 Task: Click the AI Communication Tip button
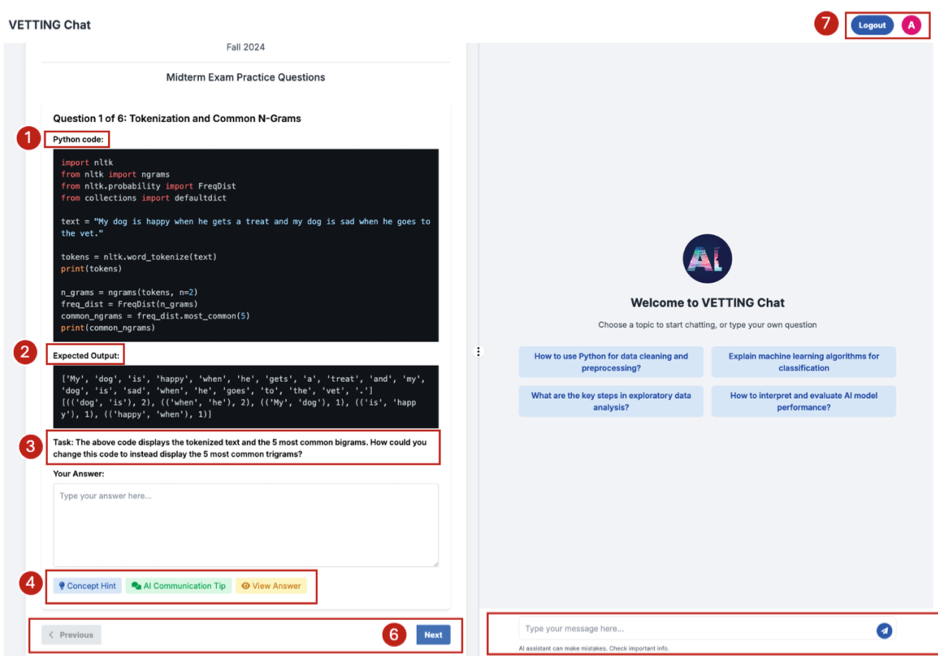pyautogui.click(x=178, y=585)
